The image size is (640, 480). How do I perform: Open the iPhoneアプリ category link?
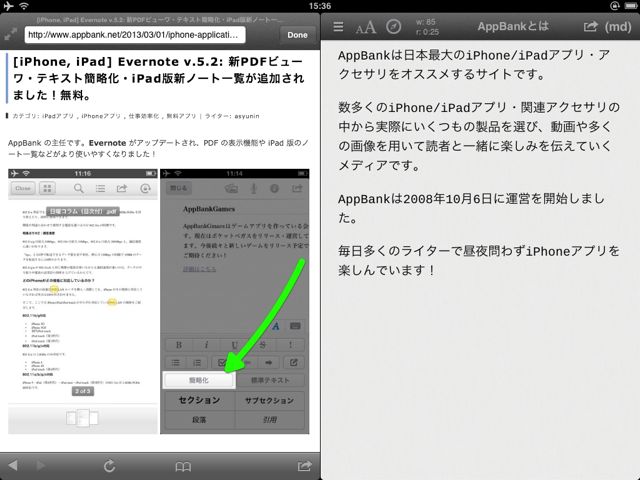(101, 116)
